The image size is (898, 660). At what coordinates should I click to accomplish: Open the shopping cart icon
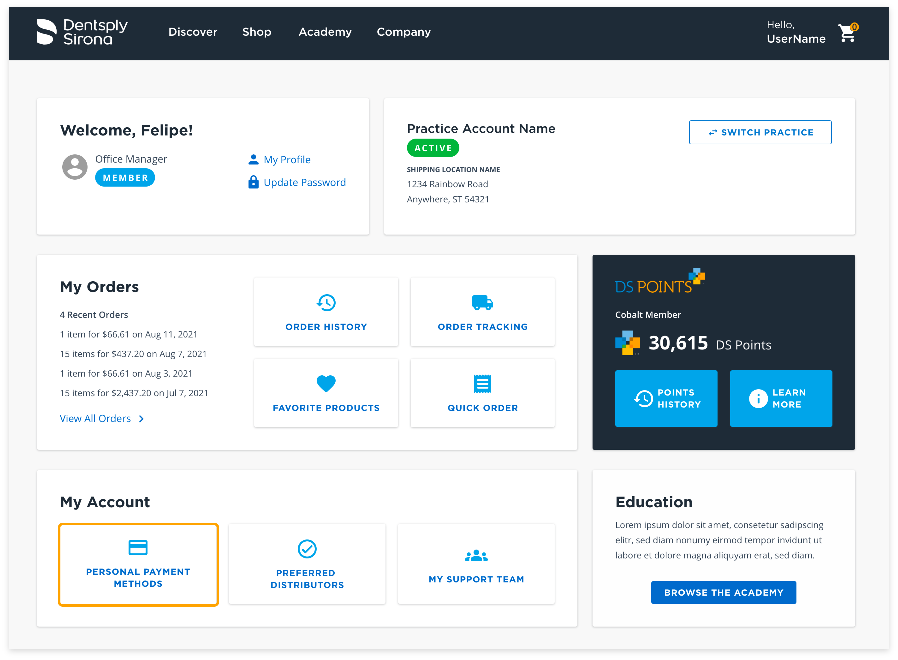847,33
